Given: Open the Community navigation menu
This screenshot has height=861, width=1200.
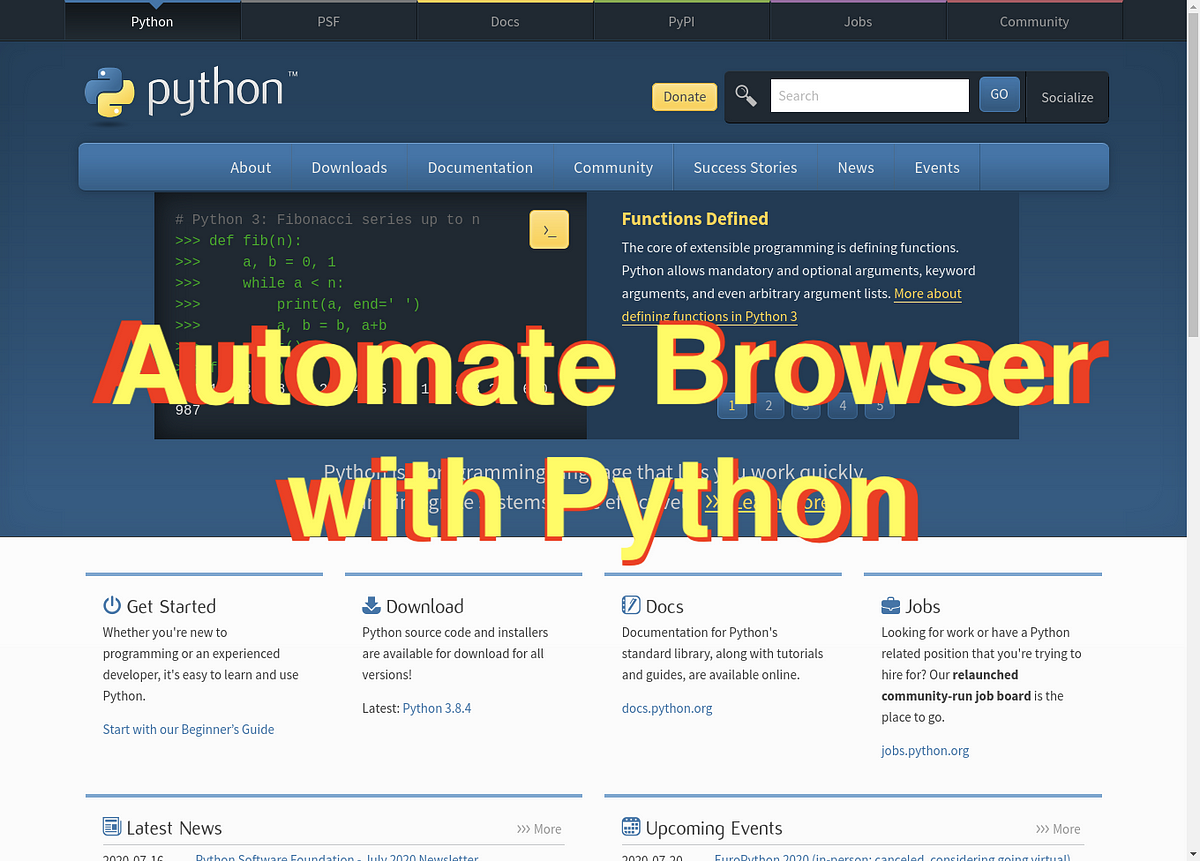Looking at the screenshot, I should [x=613, y=167].
